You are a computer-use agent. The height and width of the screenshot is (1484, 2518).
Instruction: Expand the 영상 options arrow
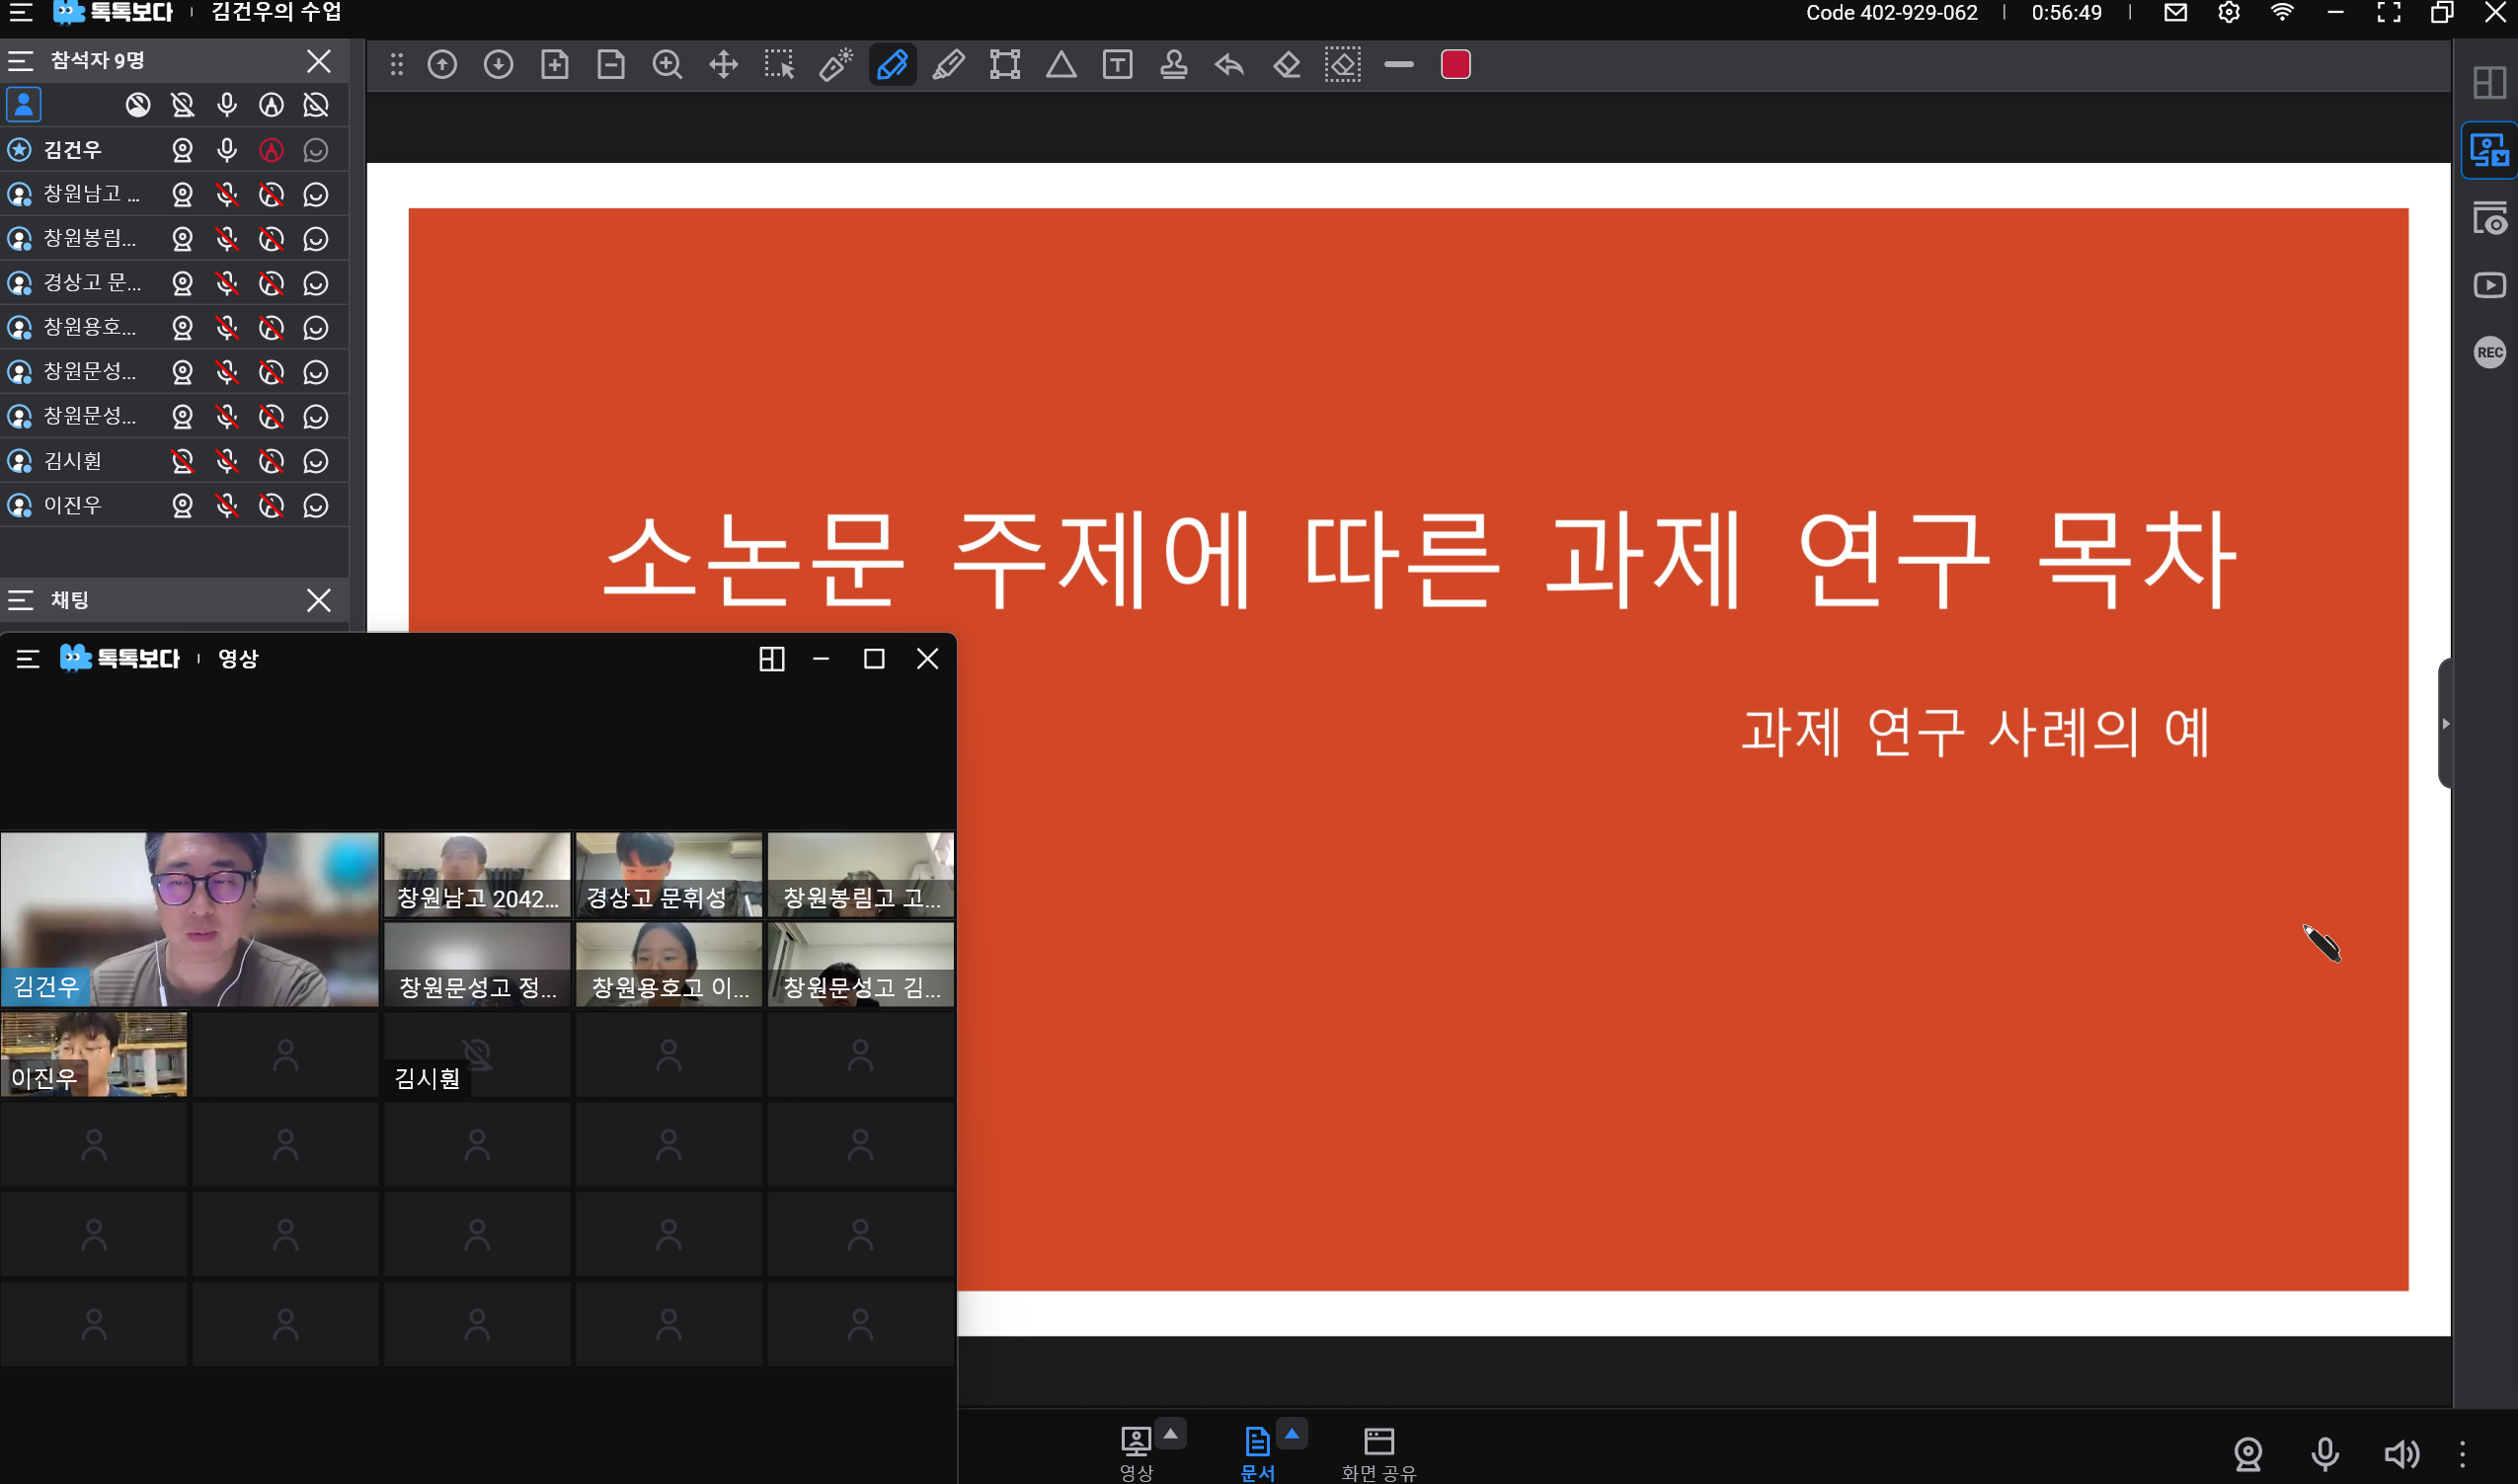coord(1171,1433)
